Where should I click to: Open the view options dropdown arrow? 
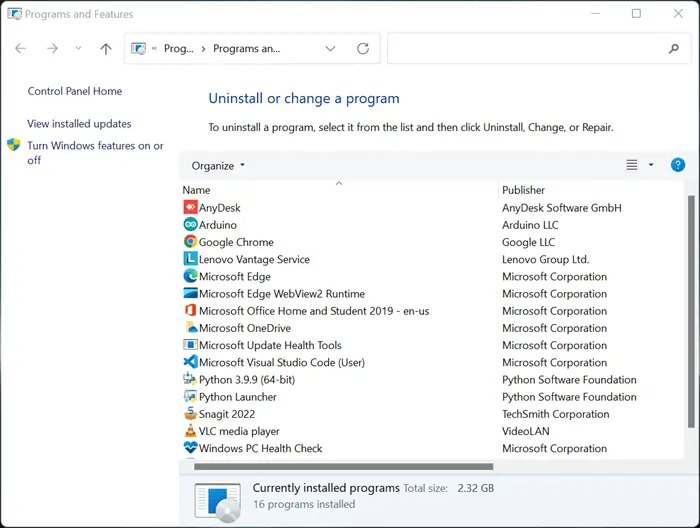click(x=651, y=165)
